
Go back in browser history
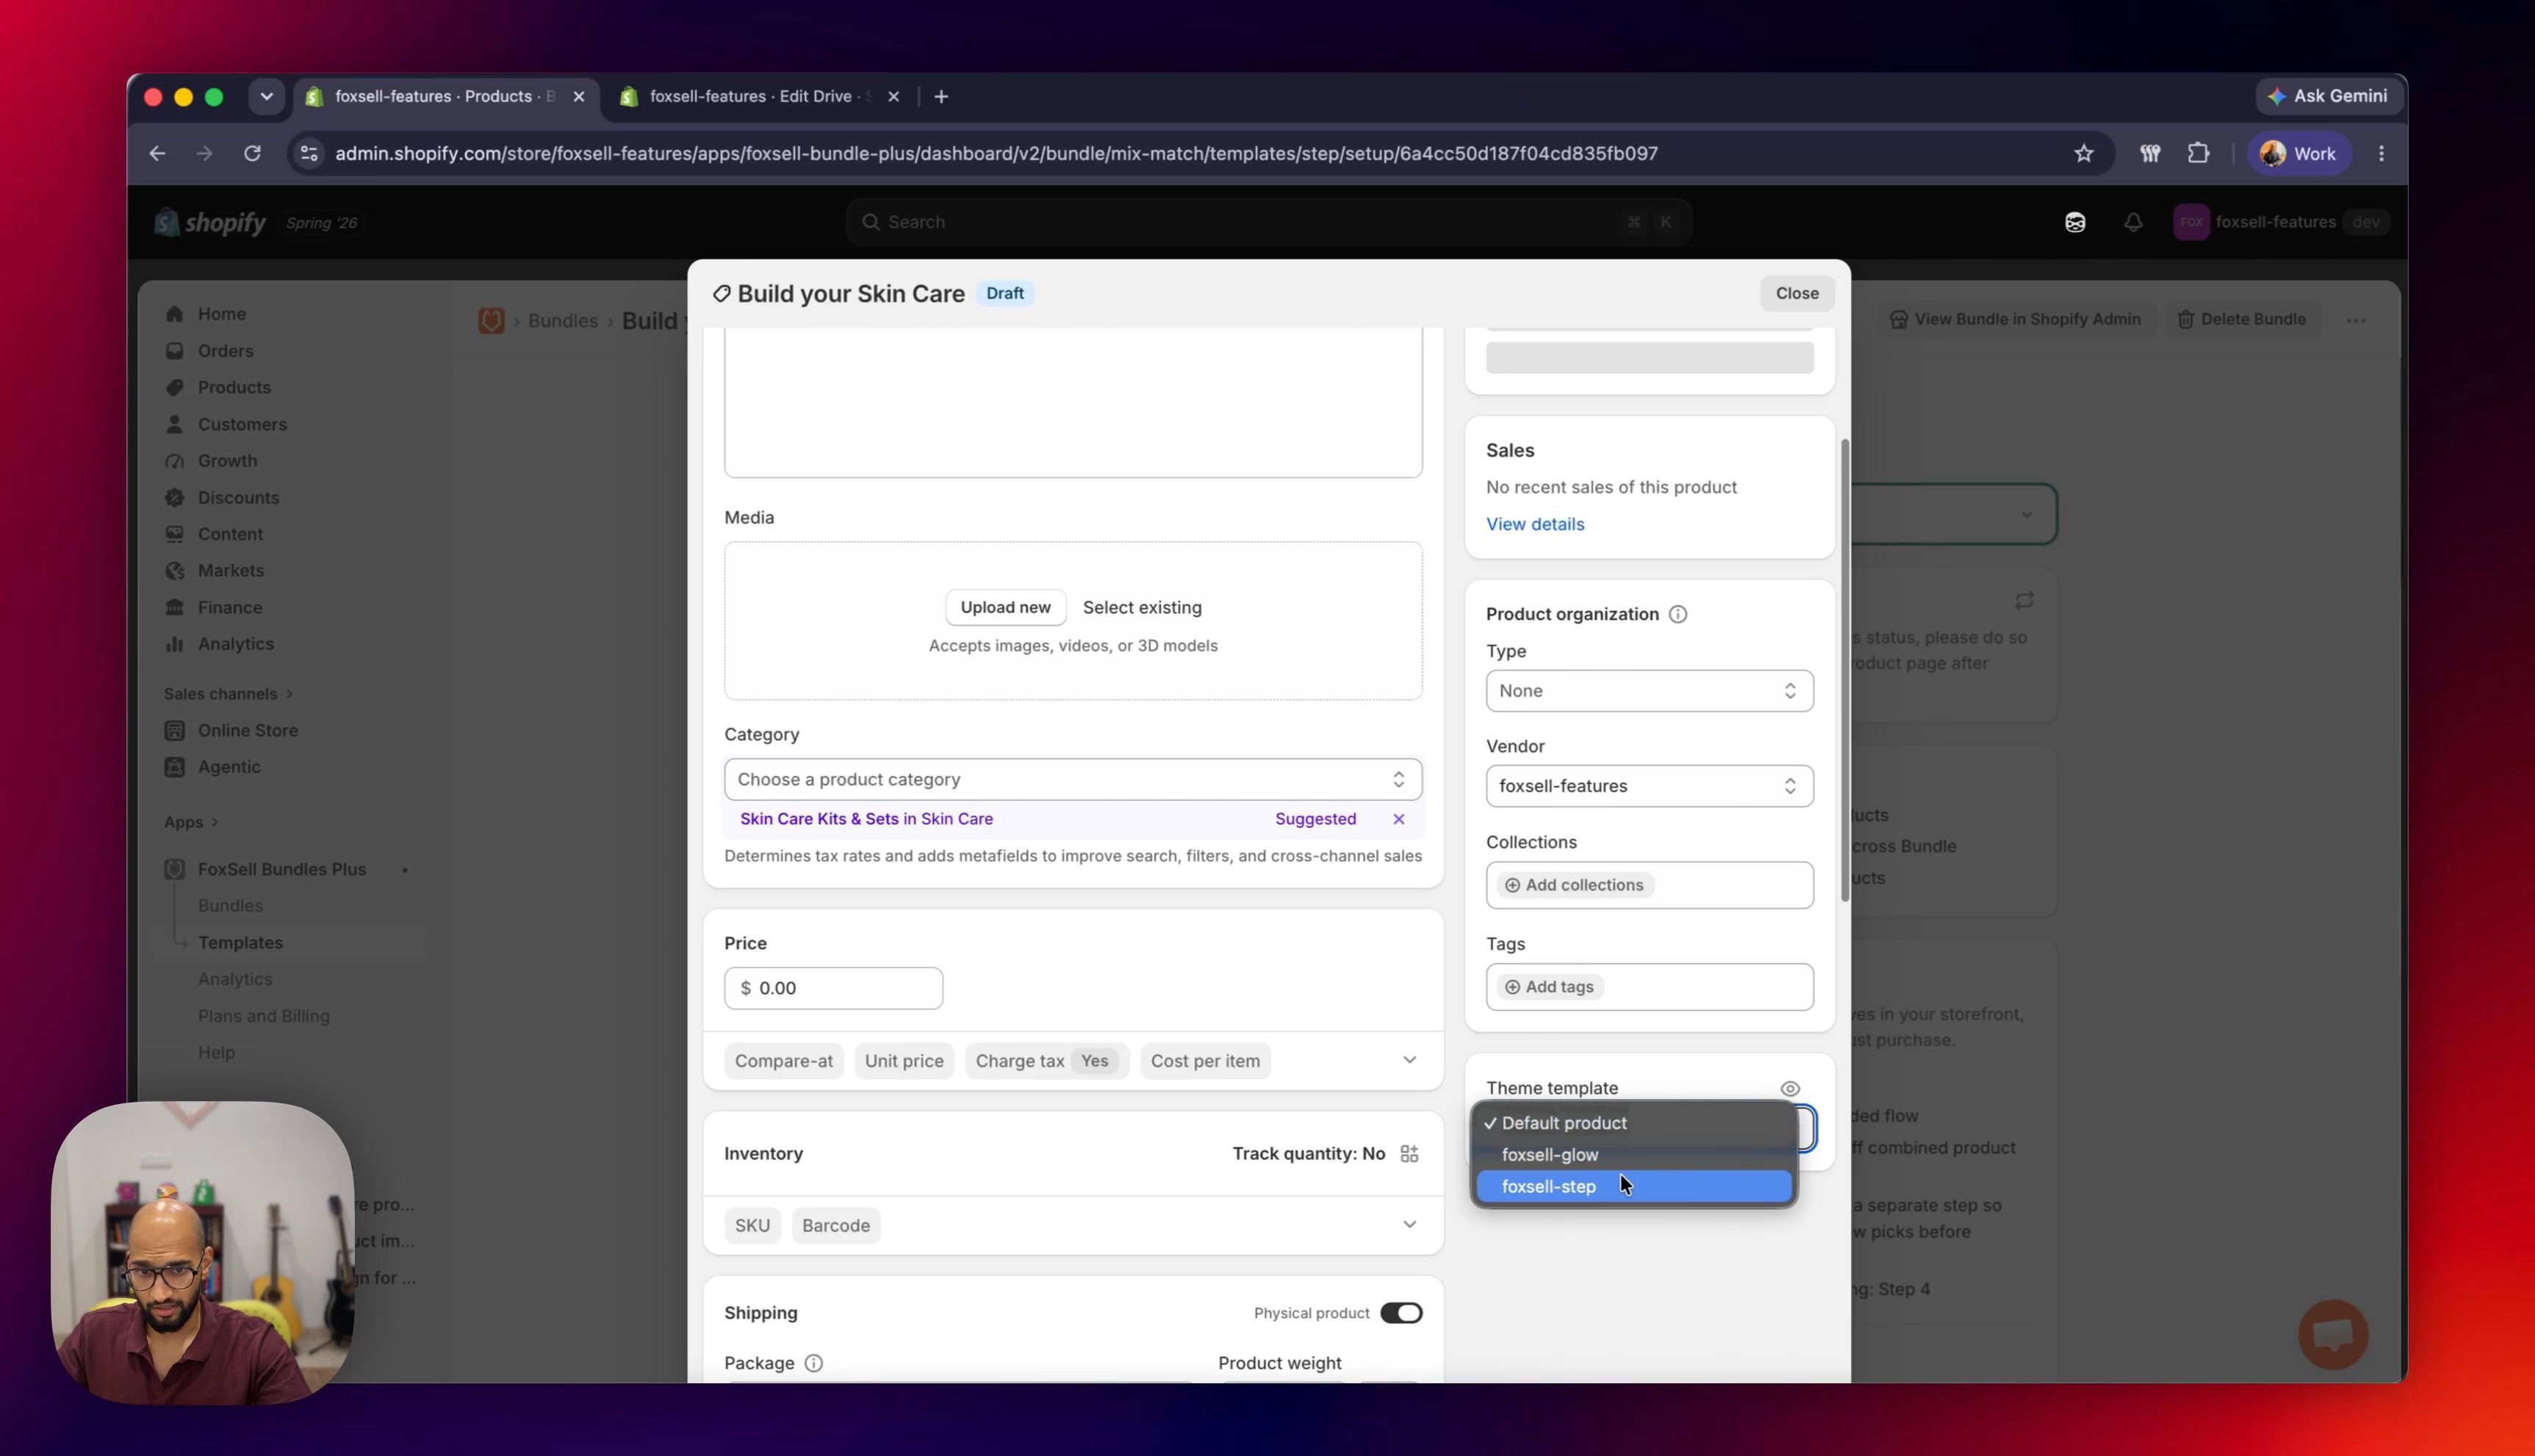tap(157, 154)
